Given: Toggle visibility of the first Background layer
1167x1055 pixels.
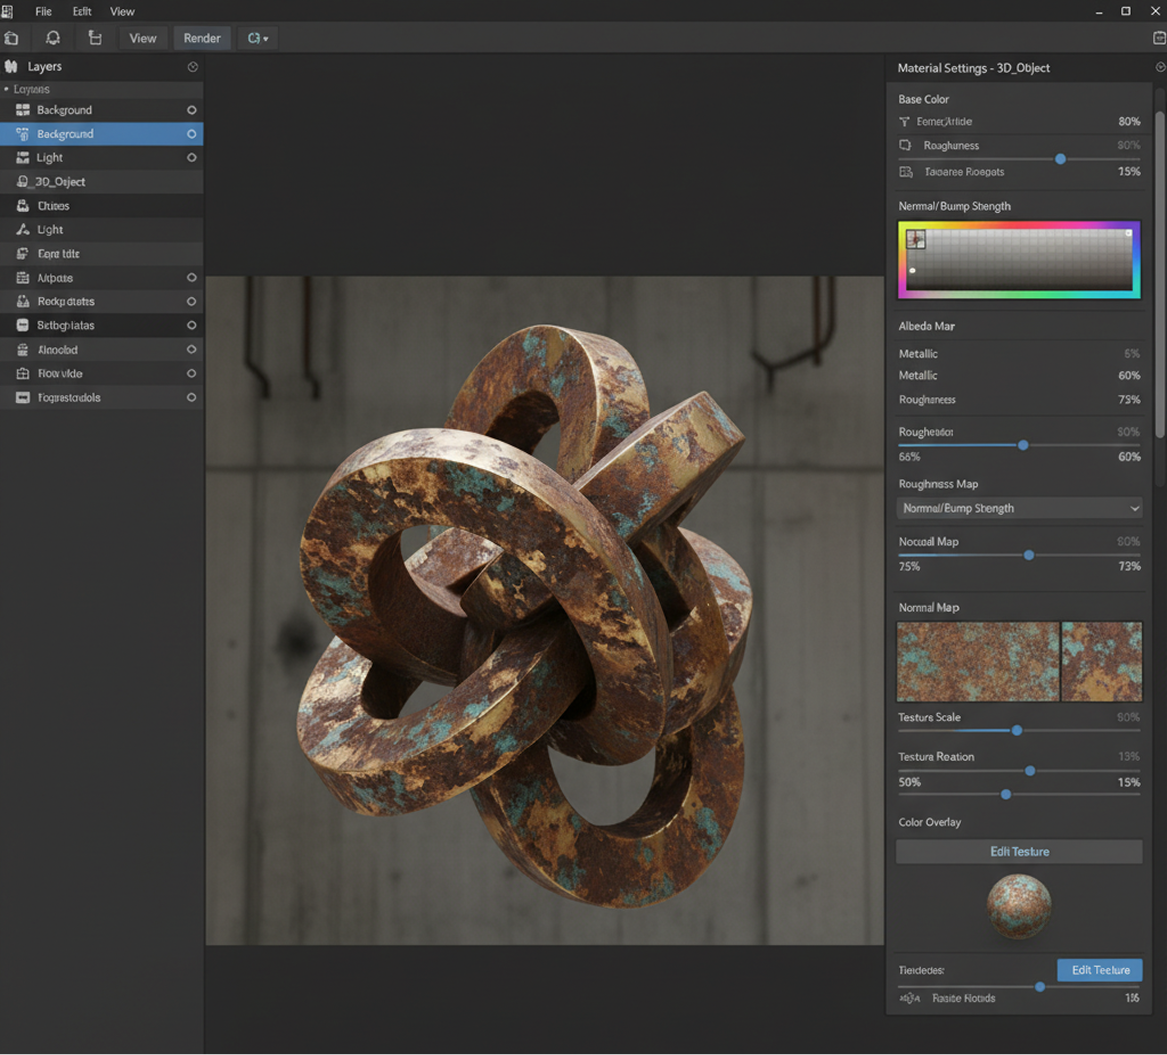Looking at the screenshot, I should pyautogui.click(x=191, y=110).
